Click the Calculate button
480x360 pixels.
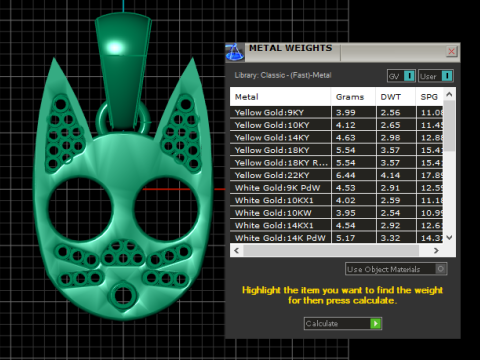tap(343, 323)
